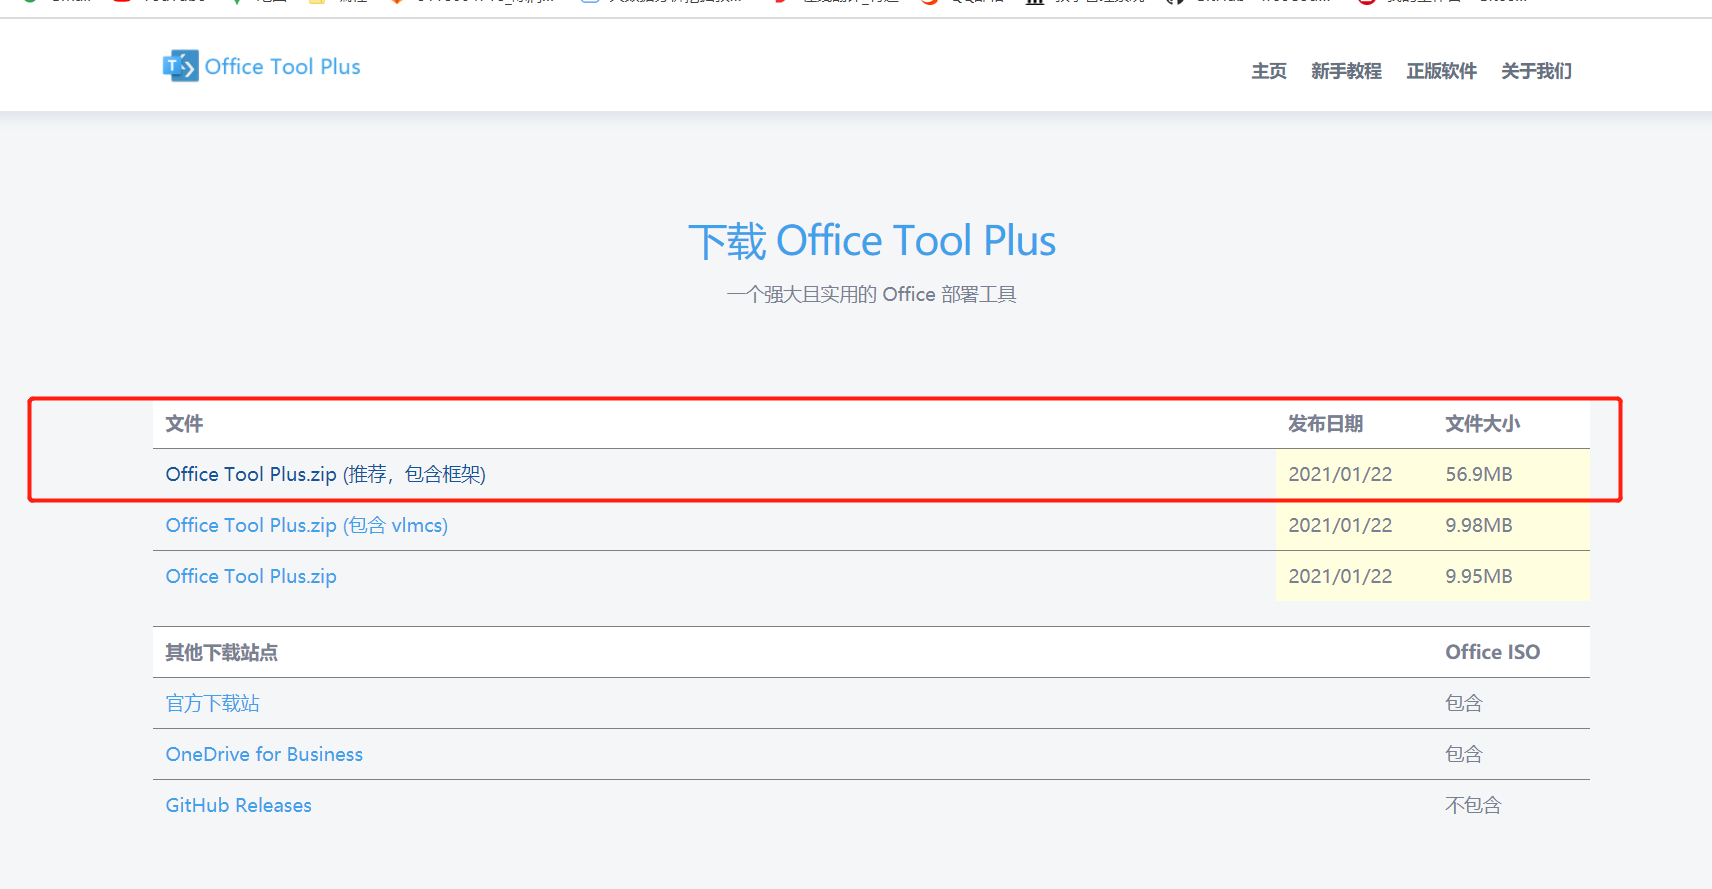The height and width of the screenshot is (889, 1712).
Task: Click the Office Tool Plus logo icon
Action: [x=181, y=66]
